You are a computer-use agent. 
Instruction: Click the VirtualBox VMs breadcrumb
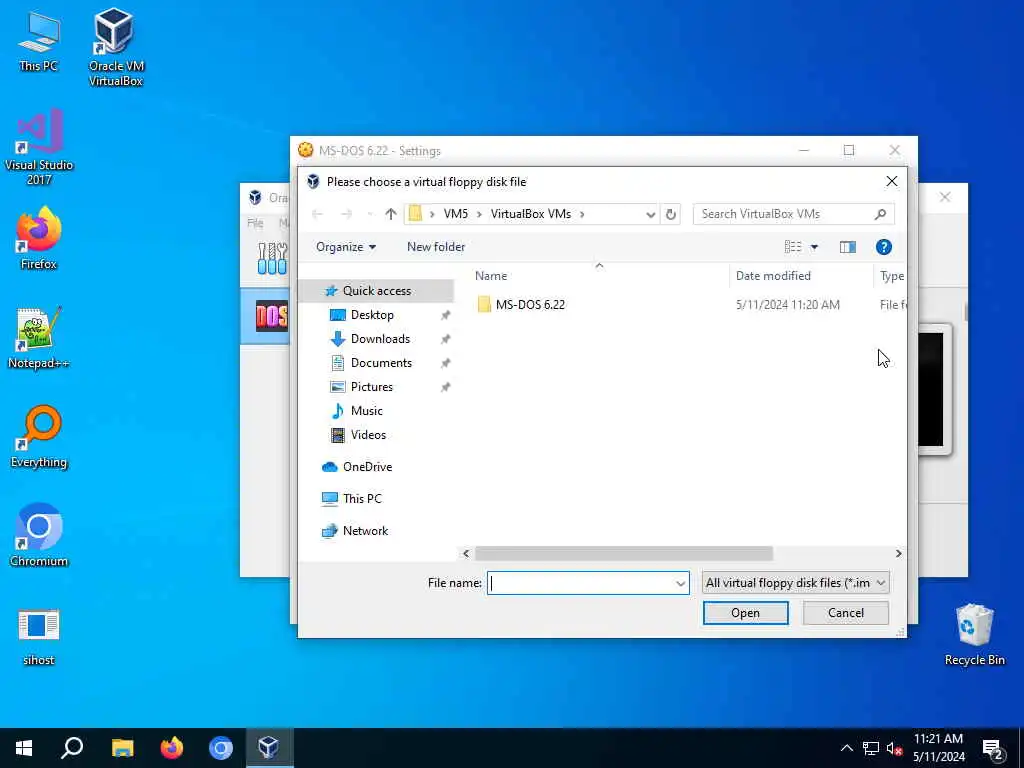pyautogui.click(x=531, y=214)
